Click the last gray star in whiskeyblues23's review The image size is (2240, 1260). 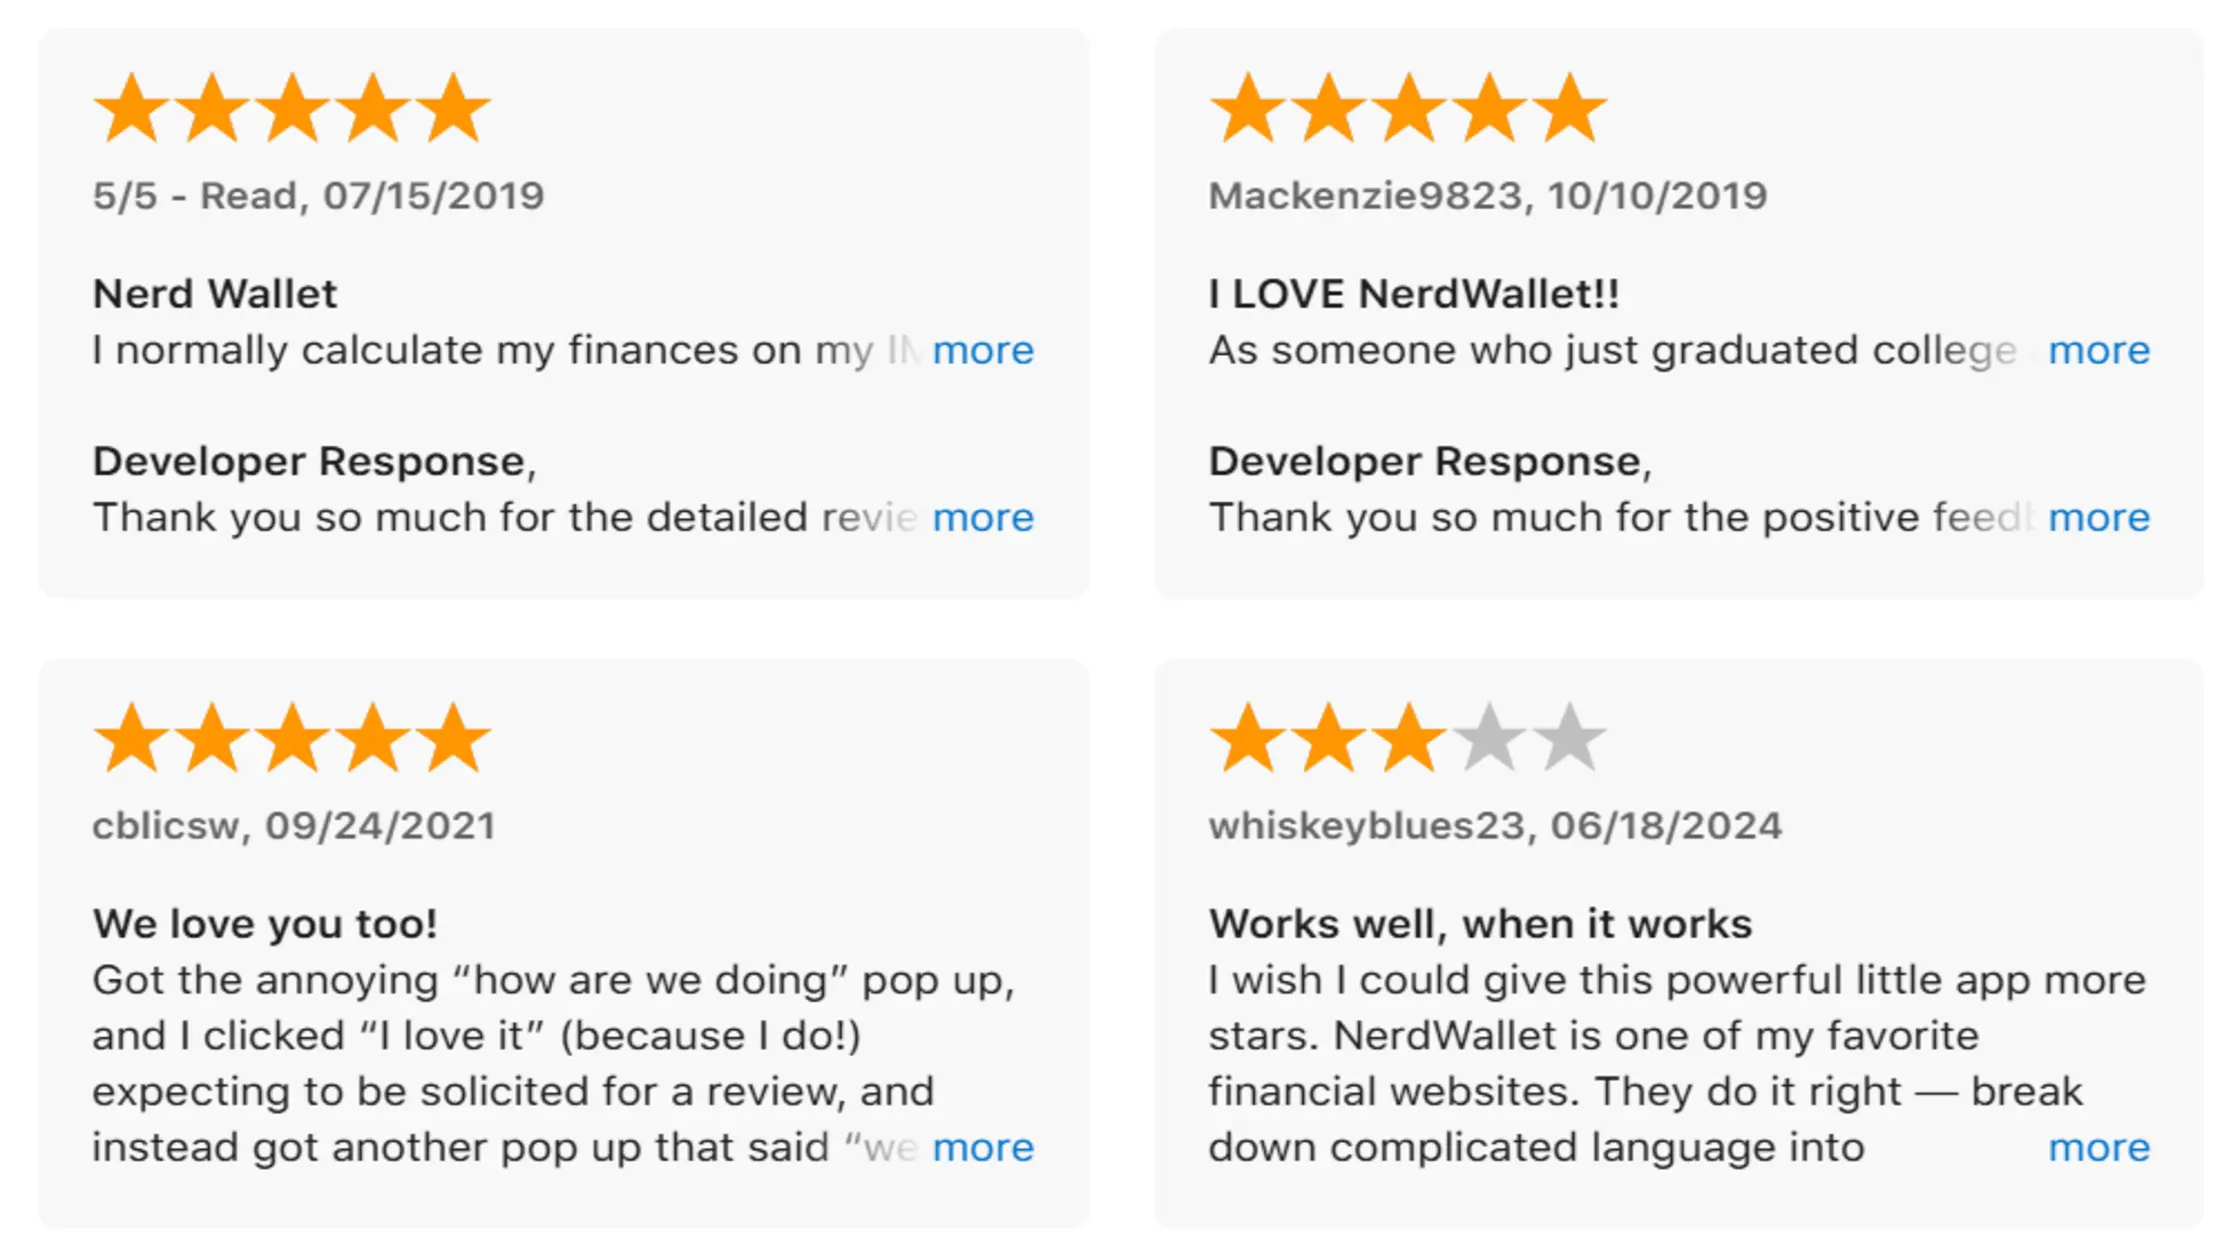[1570, 739]
